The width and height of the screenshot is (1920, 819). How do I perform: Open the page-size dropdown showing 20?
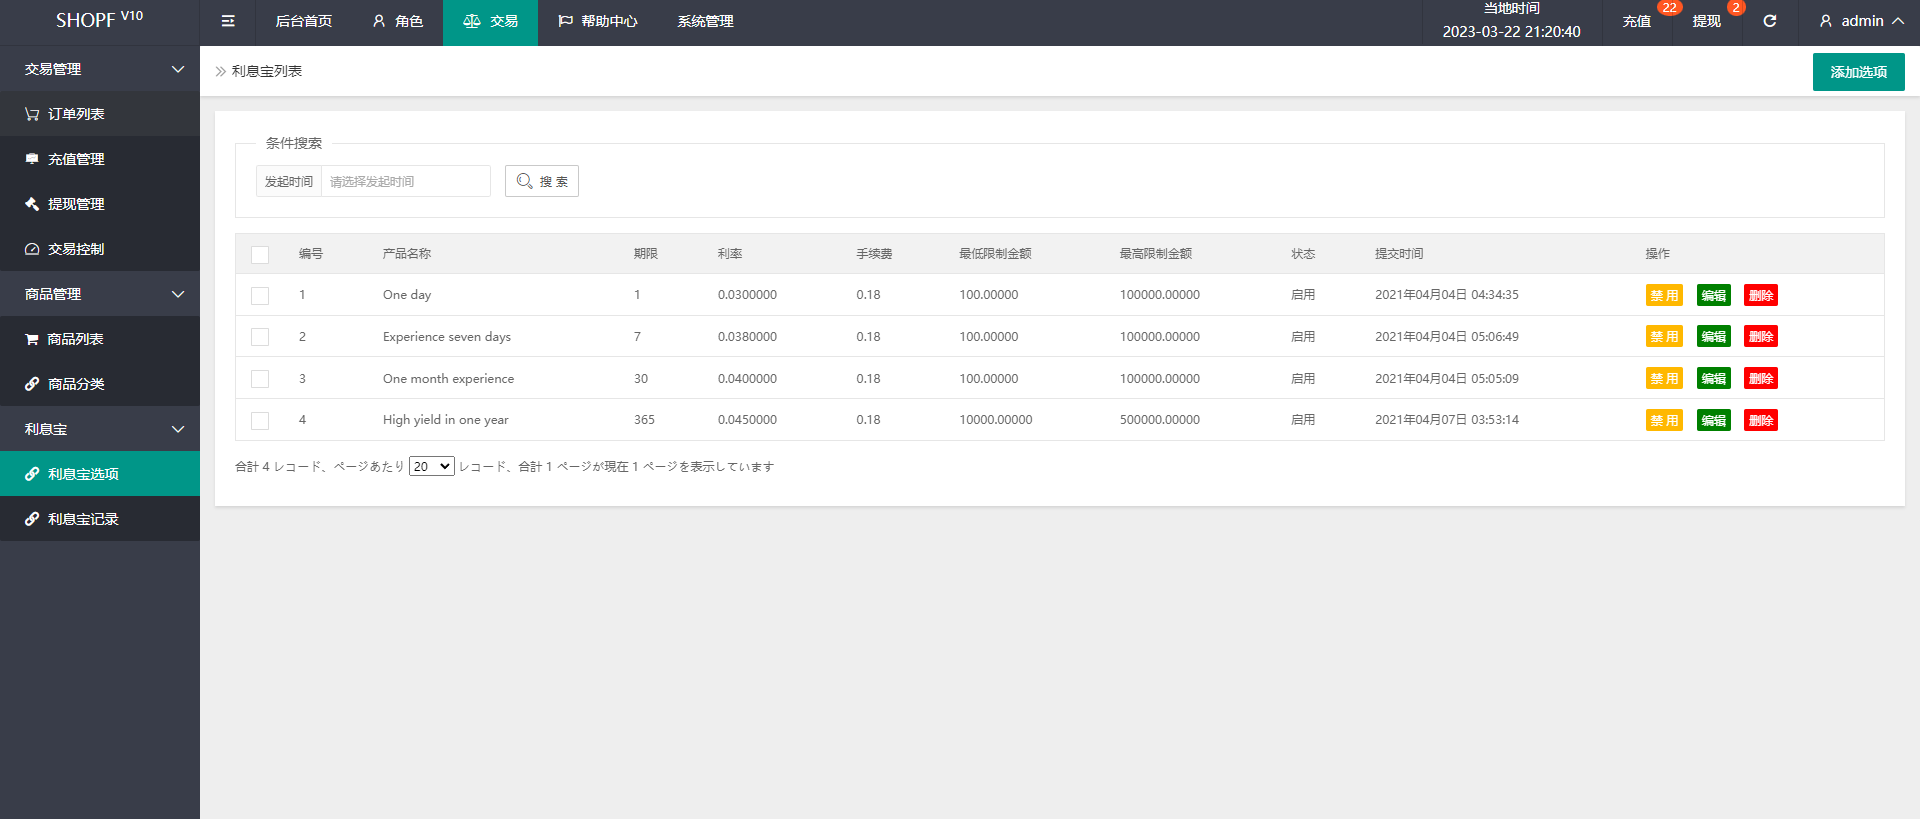coord(431,466)
